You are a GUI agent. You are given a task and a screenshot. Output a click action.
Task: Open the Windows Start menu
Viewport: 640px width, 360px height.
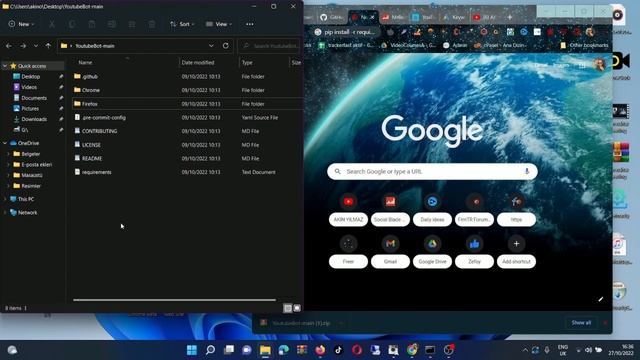point(191,350)
